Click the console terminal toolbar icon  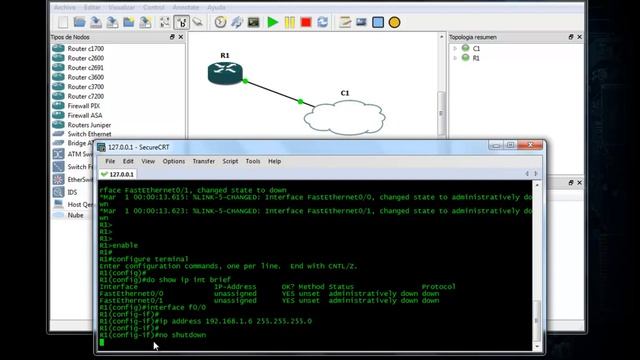(253, 22)
